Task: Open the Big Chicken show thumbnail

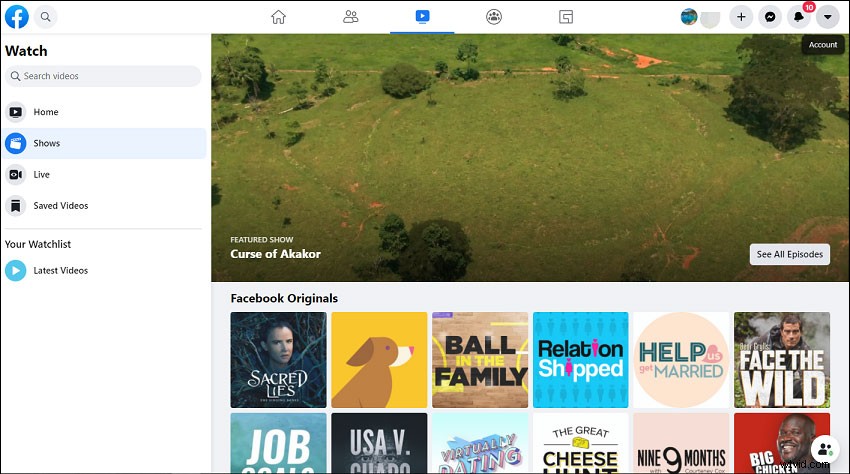Action: click(782, 443)
